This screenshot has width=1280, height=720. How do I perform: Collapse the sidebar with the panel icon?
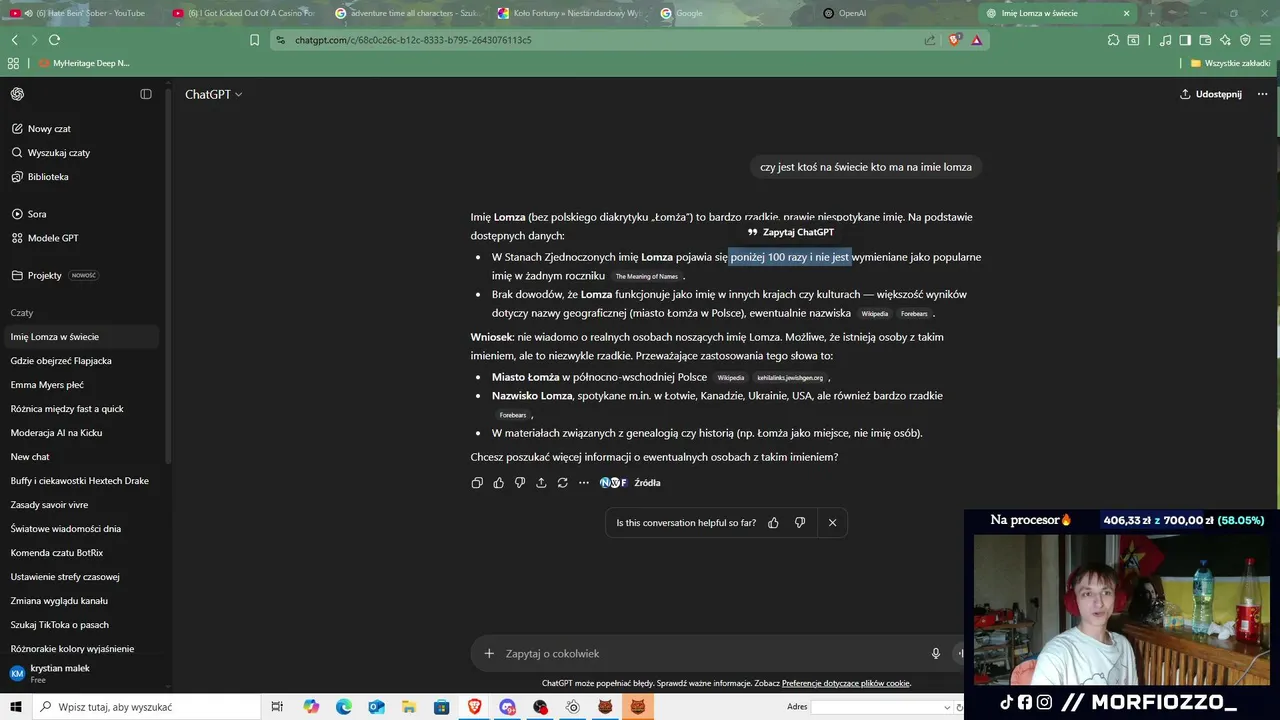point(146,94)
